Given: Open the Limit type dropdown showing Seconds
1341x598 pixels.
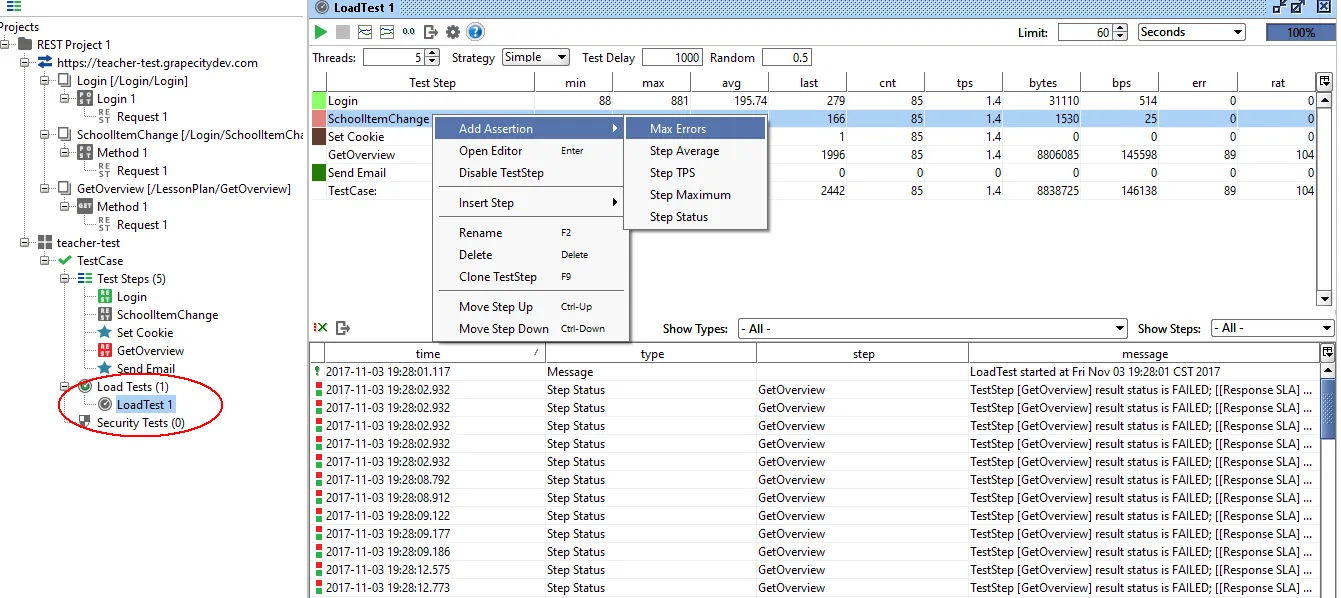Looking at the screenshot, I should click(x=1192, y=32).
